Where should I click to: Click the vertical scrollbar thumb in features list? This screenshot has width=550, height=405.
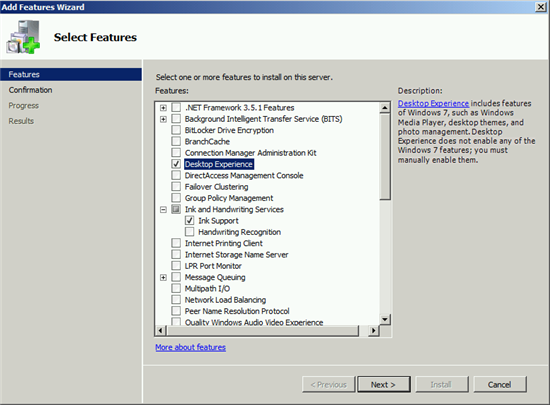click(x=385, y=156)
